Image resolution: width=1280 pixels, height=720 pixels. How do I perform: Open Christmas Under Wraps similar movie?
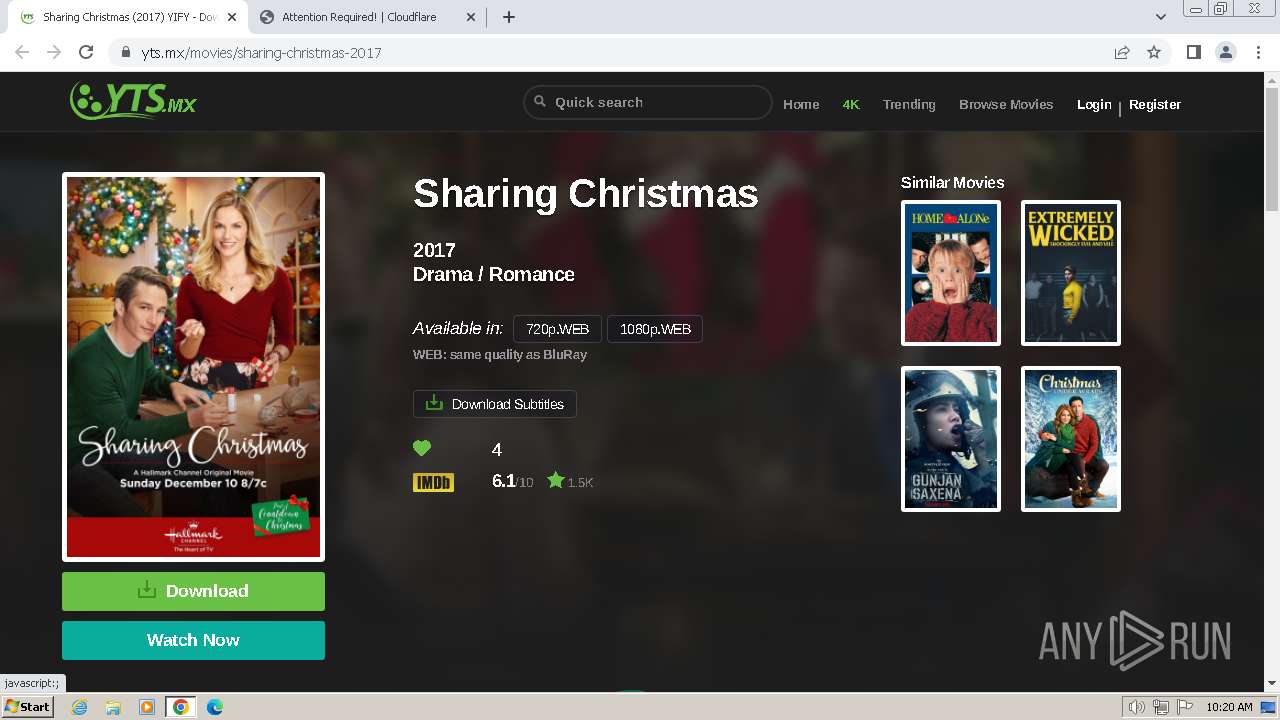[1071, 439]
